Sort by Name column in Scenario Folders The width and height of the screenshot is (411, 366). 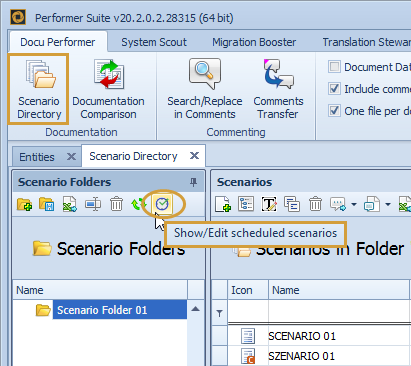point(100,290)
